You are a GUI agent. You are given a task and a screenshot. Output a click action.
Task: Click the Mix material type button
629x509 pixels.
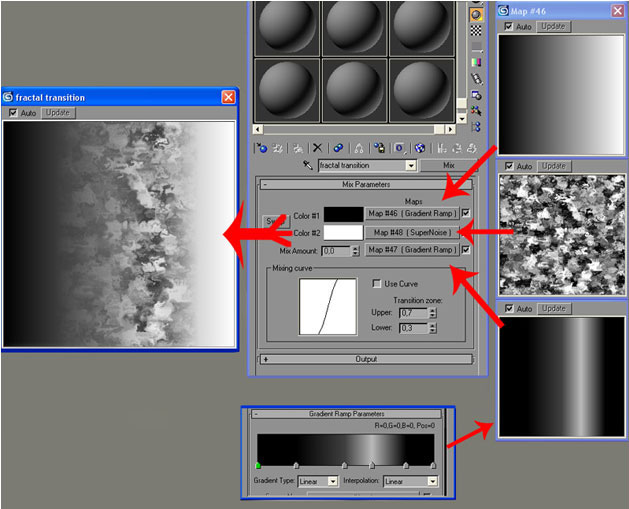(446, 166)
